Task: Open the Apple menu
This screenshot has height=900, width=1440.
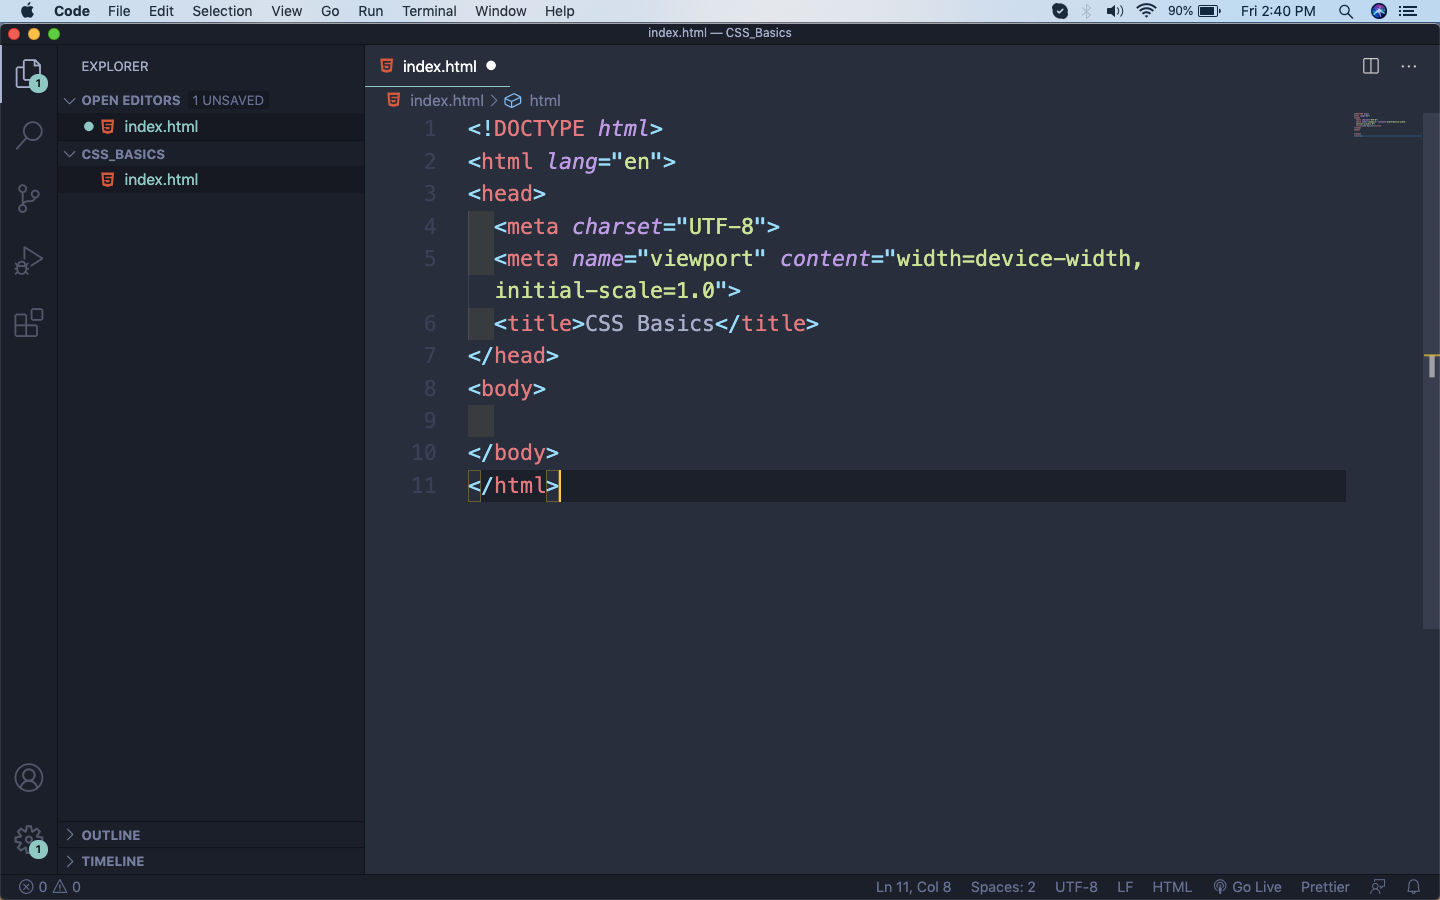Action: point(27,11)
